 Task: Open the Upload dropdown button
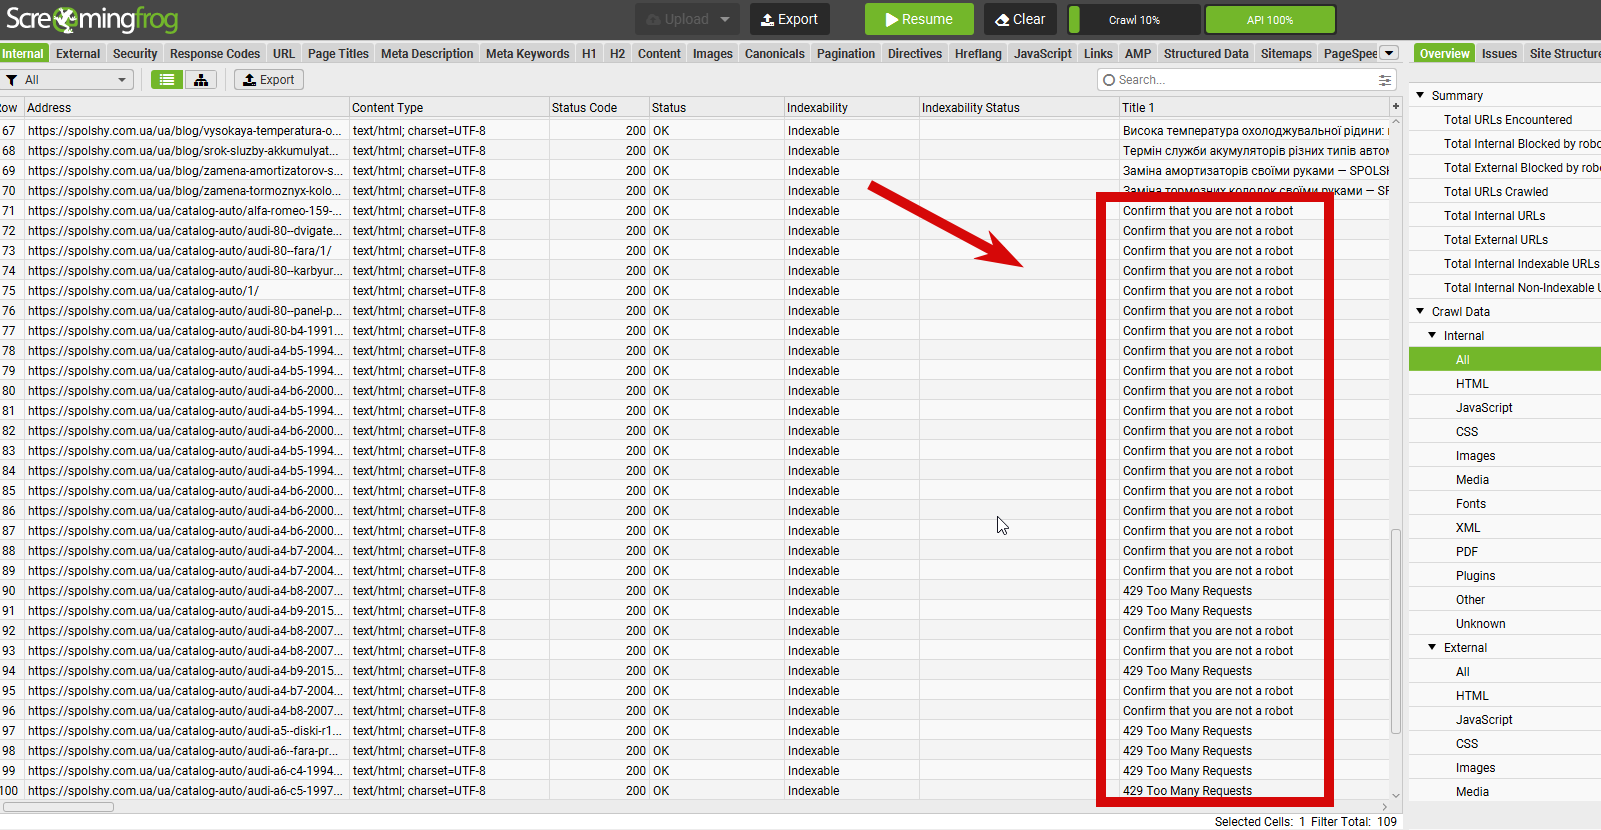point(689,19)
